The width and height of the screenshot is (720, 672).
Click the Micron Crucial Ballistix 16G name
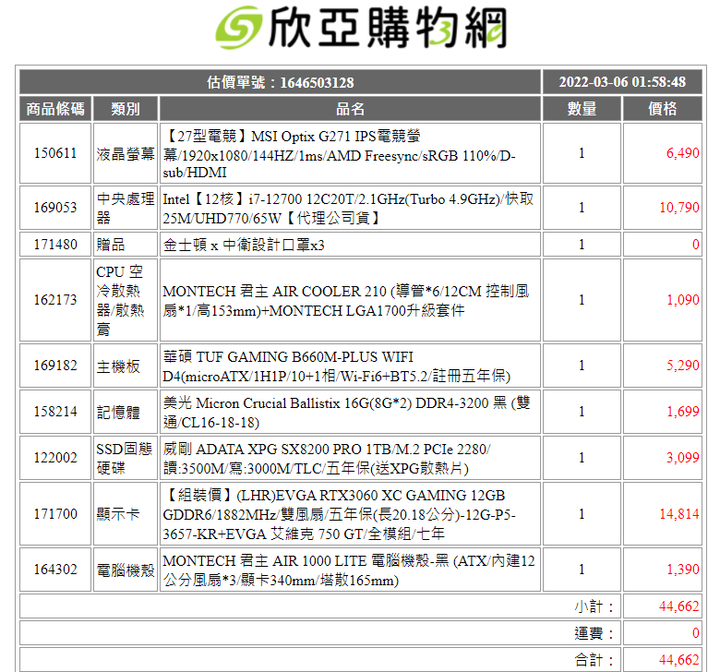click(347, 412)
